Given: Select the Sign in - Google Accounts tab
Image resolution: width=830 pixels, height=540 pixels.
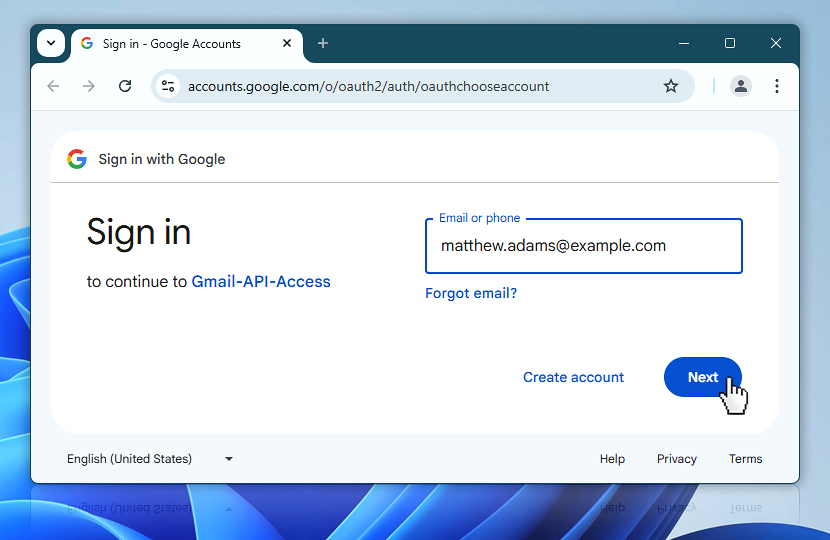Looking at the screenshot, I should coord(187,44).
